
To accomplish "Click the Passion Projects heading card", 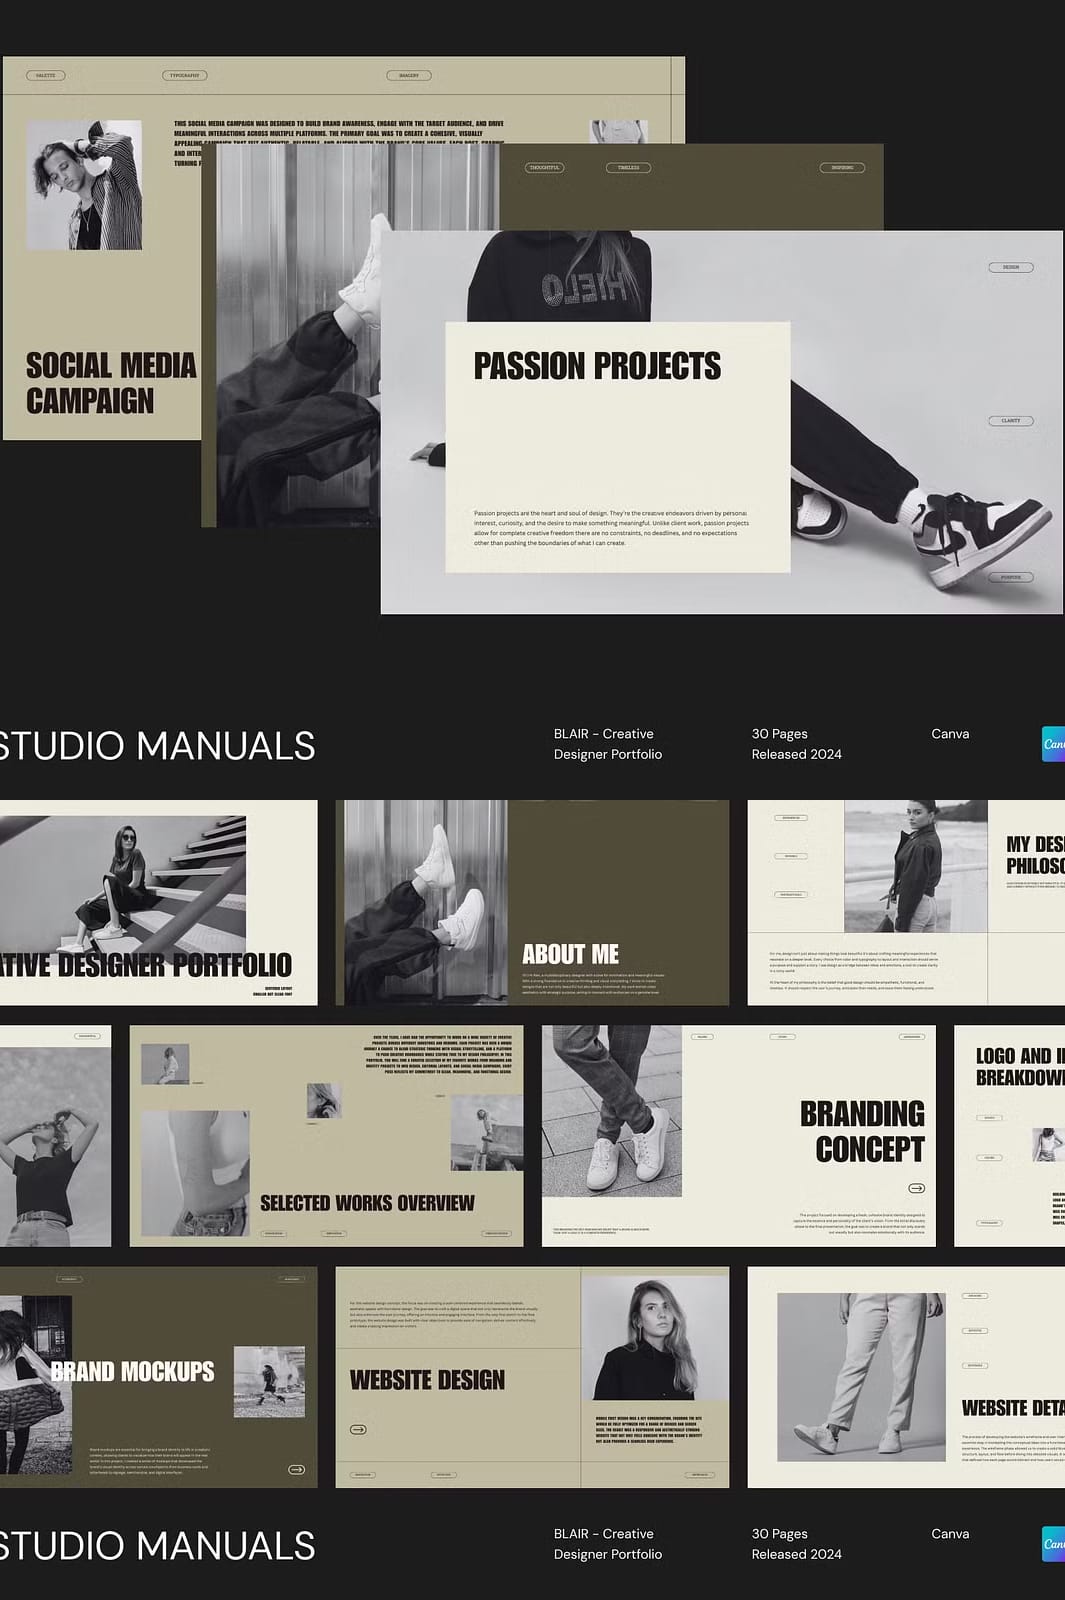I will tap(617, 446).
